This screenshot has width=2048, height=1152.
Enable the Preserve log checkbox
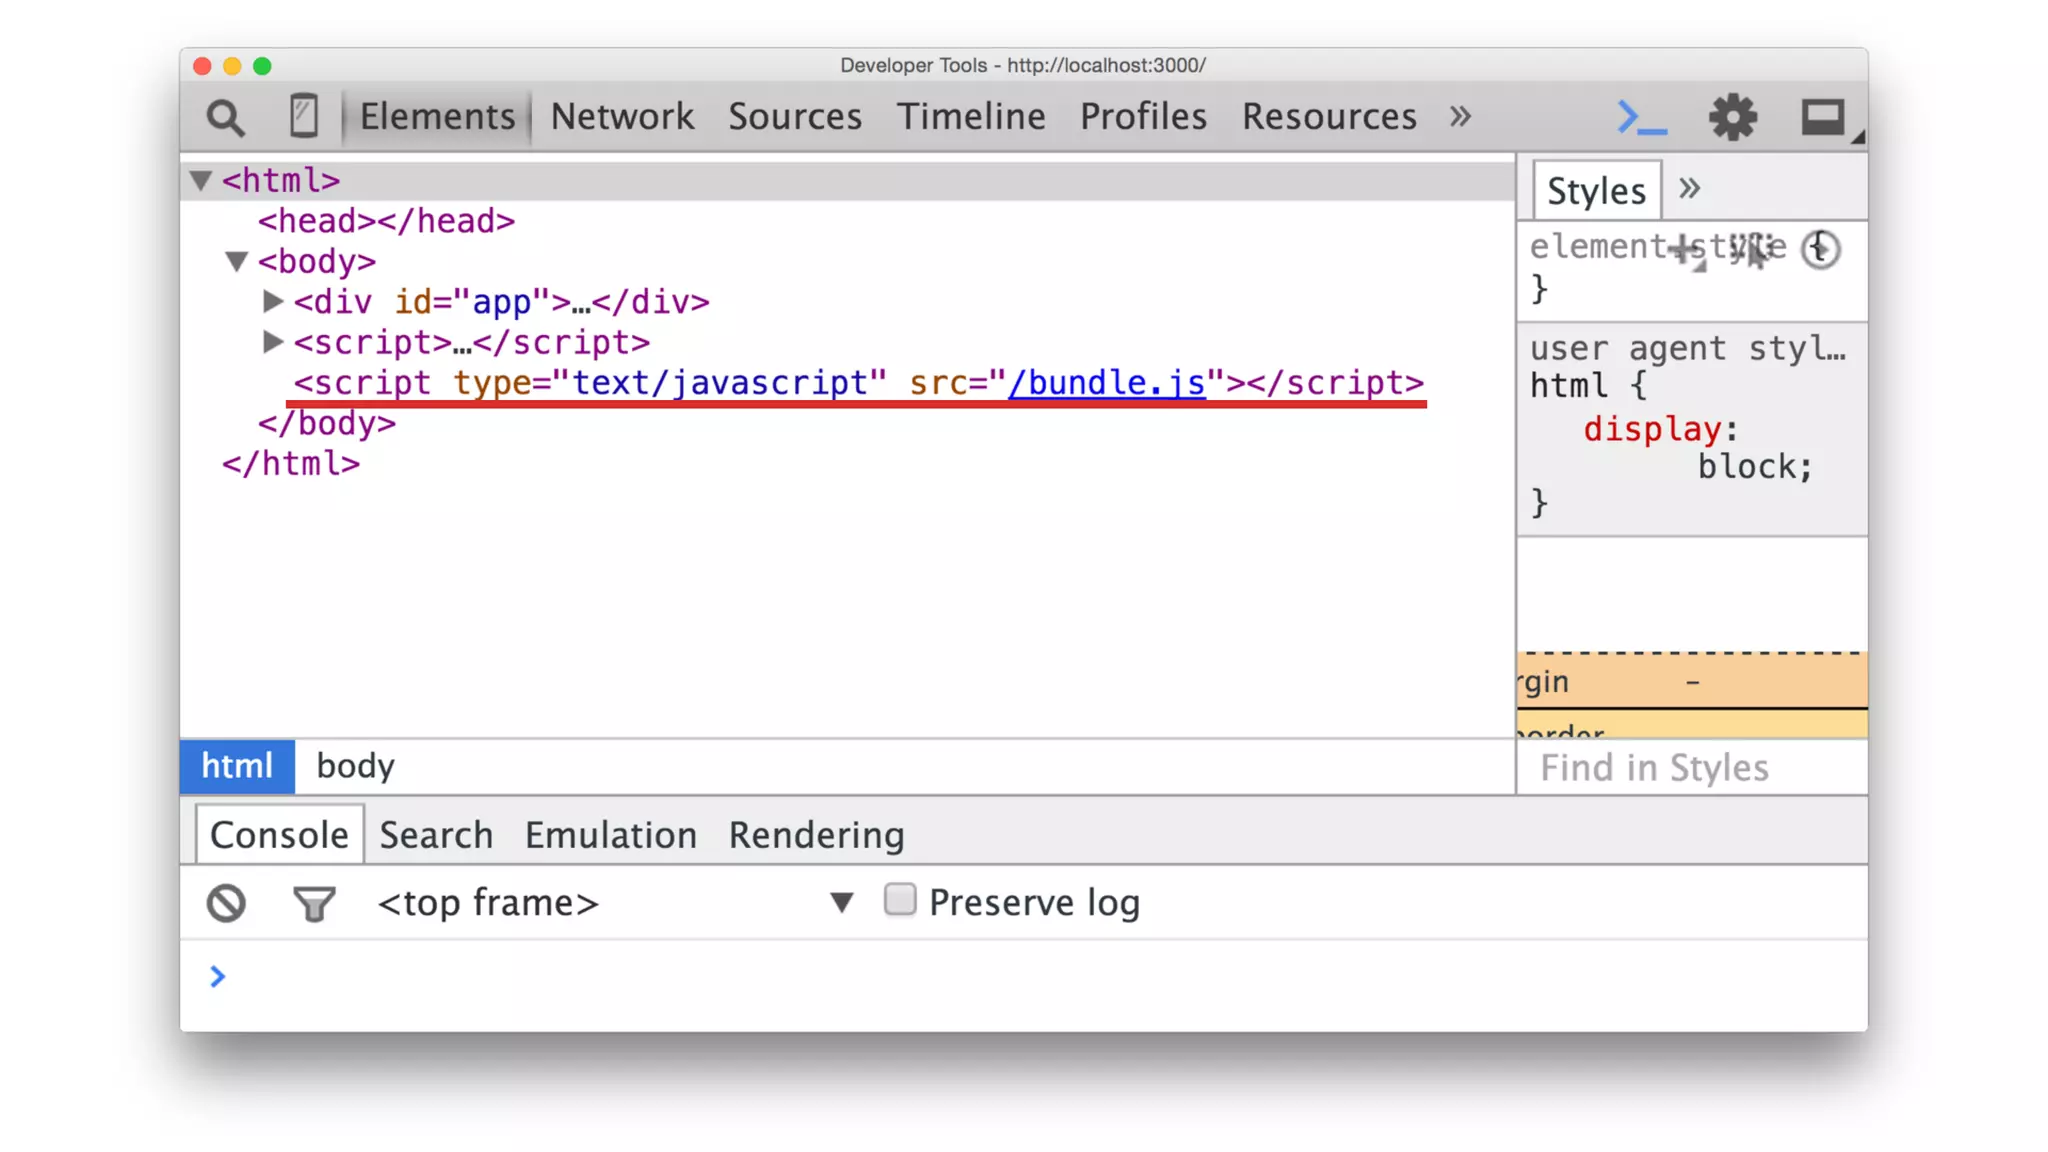click(900, 900)
